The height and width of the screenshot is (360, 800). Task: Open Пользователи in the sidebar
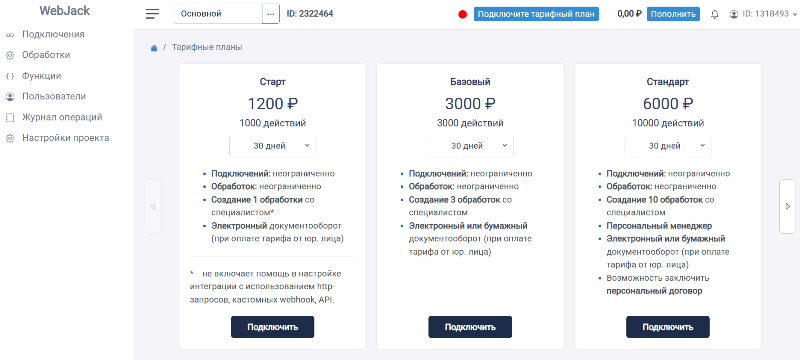[x=54, y=96]
